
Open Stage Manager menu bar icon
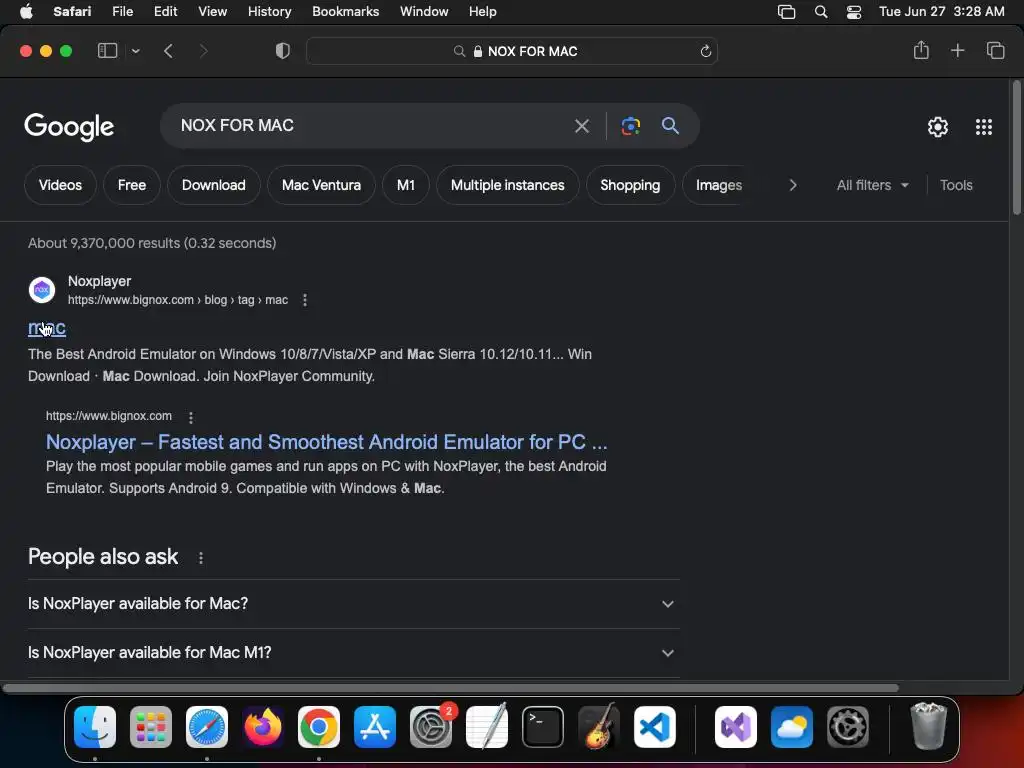click(x=786, y=12)
